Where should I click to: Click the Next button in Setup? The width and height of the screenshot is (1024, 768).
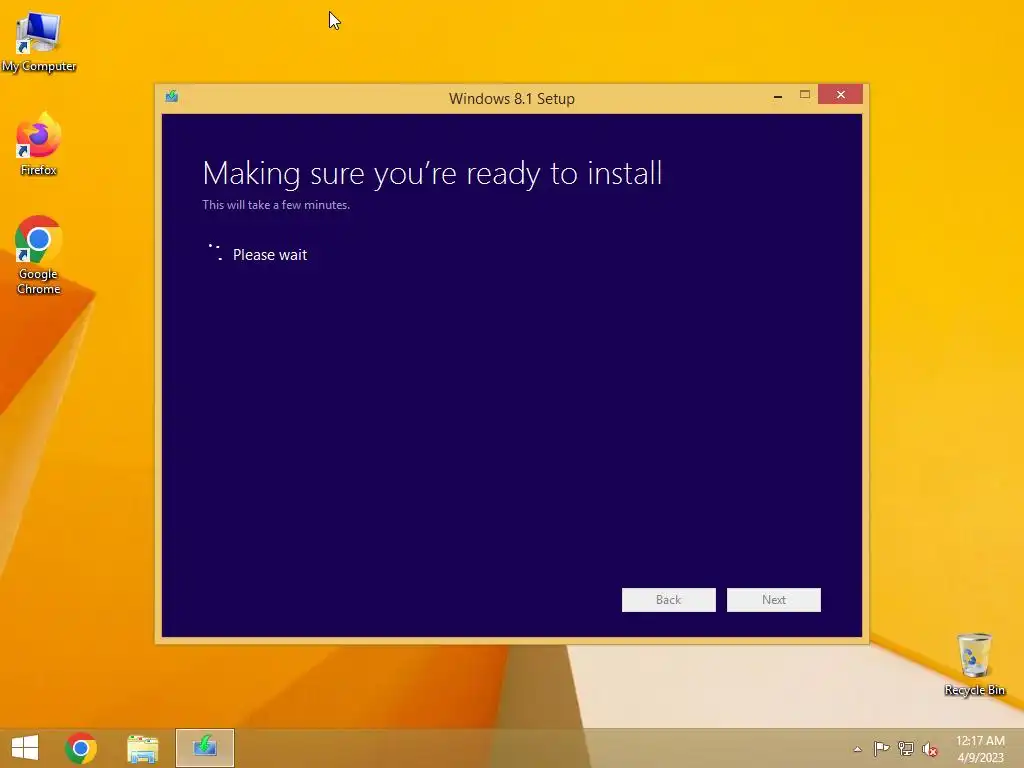tap(774, 600)
